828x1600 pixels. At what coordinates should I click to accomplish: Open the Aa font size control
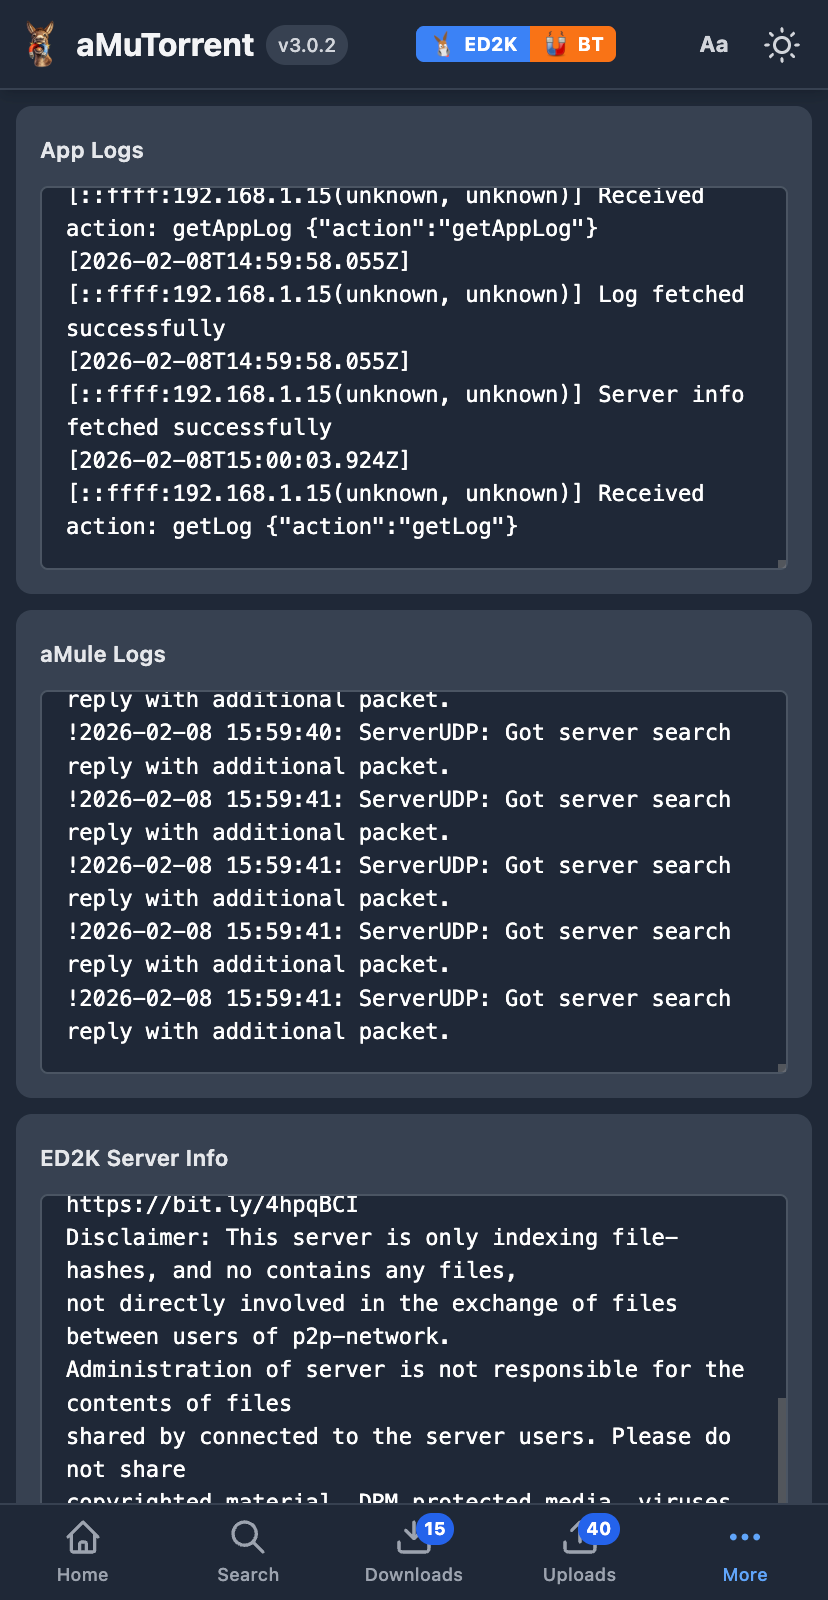(x=713, y=45)
